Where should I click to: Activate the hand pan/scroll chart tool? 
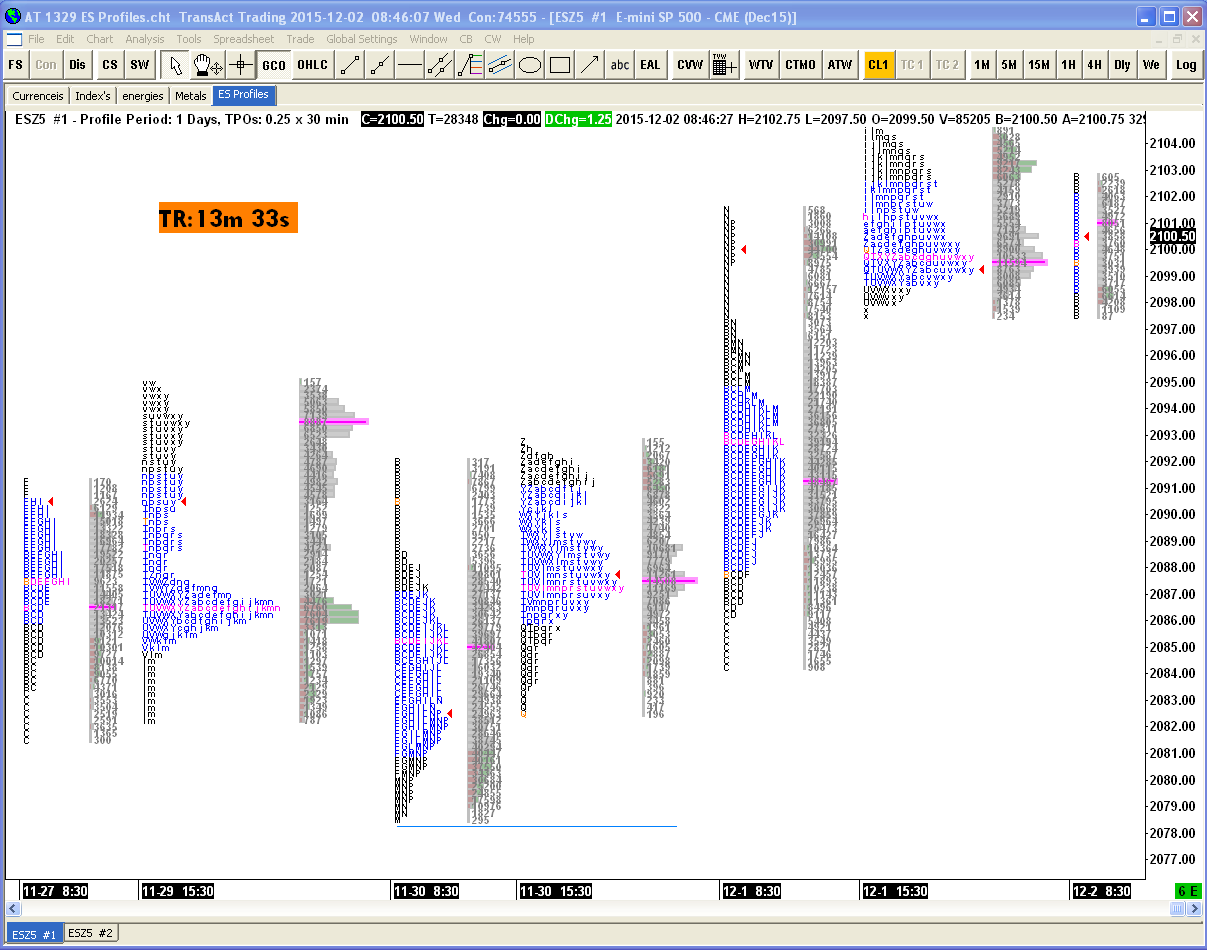(208, 65)
